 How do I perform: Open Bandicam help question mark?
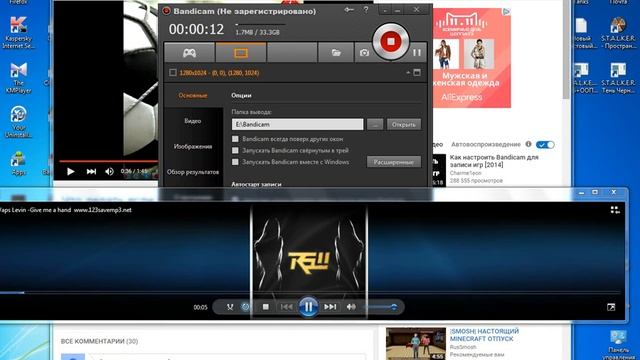(x=366, y=10)
